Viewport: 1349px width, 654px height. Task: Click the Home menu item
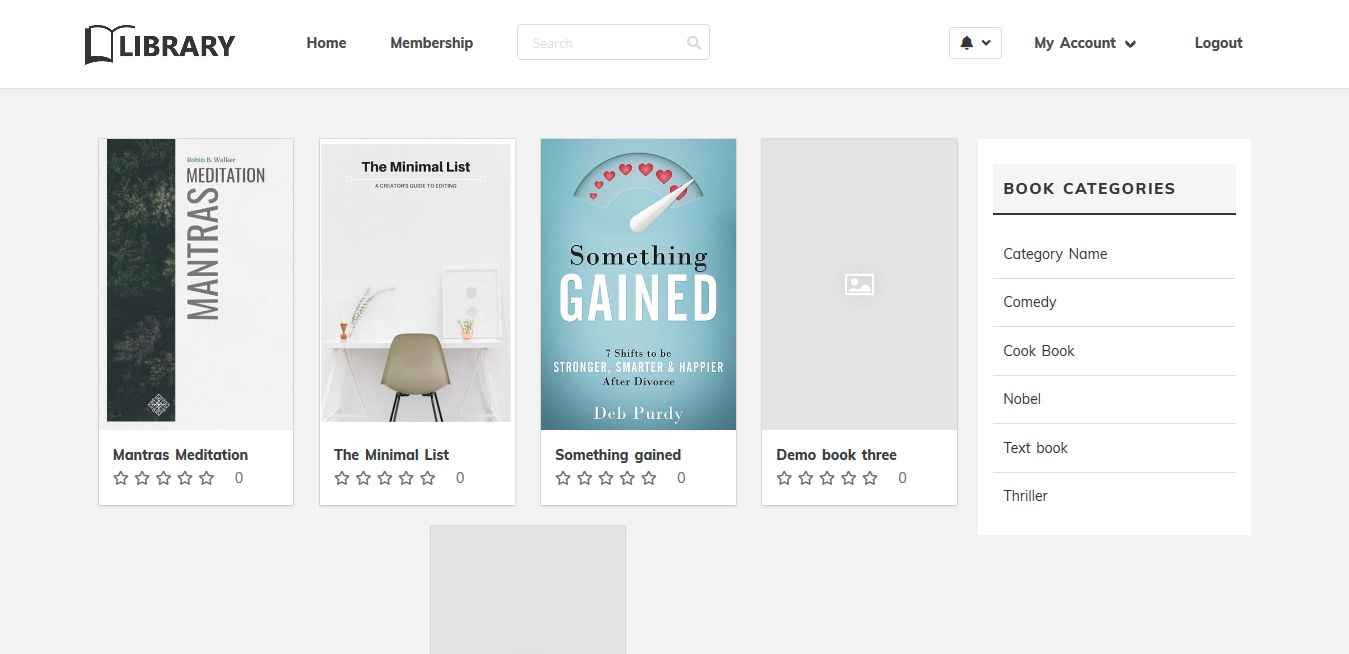point(326,43)
